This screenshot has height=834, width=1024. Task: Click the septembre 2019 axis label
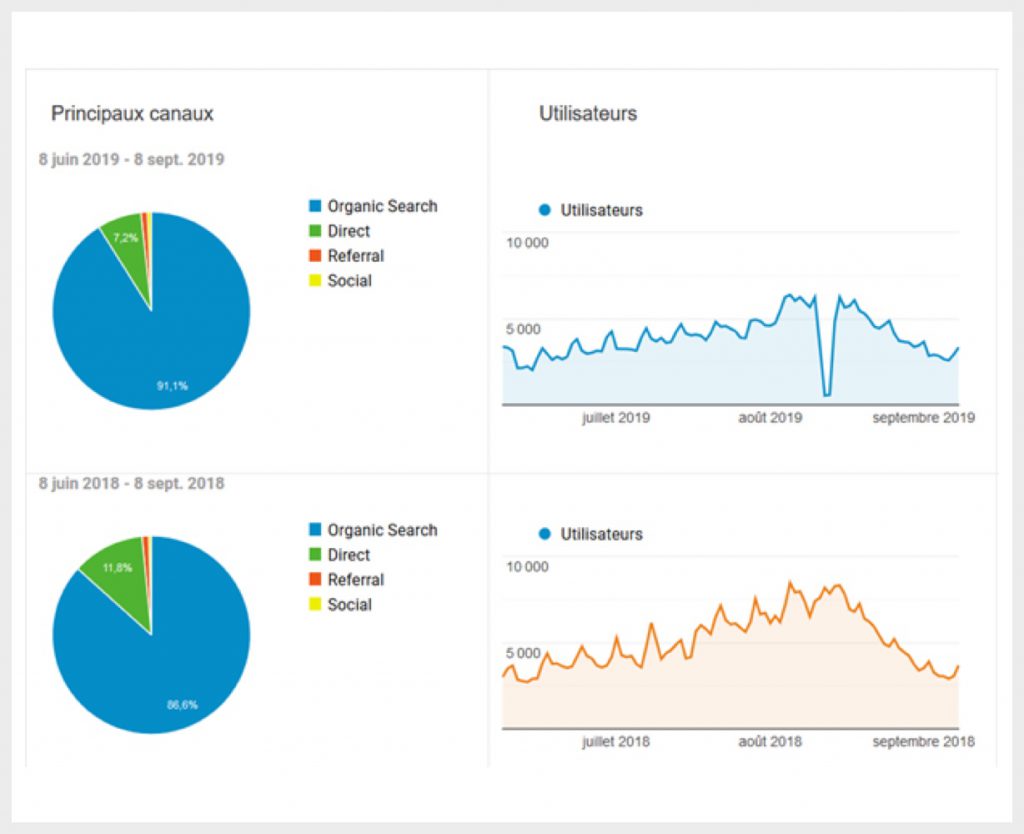(923, 418)
